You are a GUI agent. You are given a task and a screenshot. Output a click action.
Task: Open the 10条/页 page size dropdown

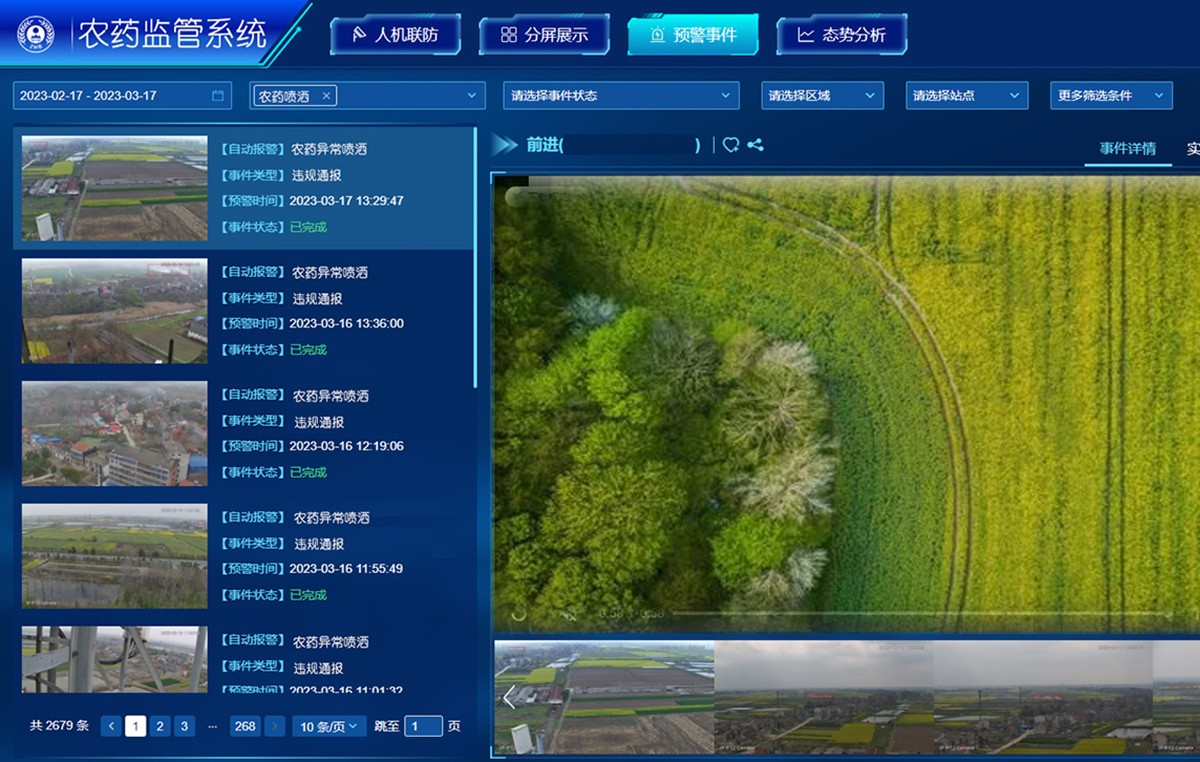[330, 726]
